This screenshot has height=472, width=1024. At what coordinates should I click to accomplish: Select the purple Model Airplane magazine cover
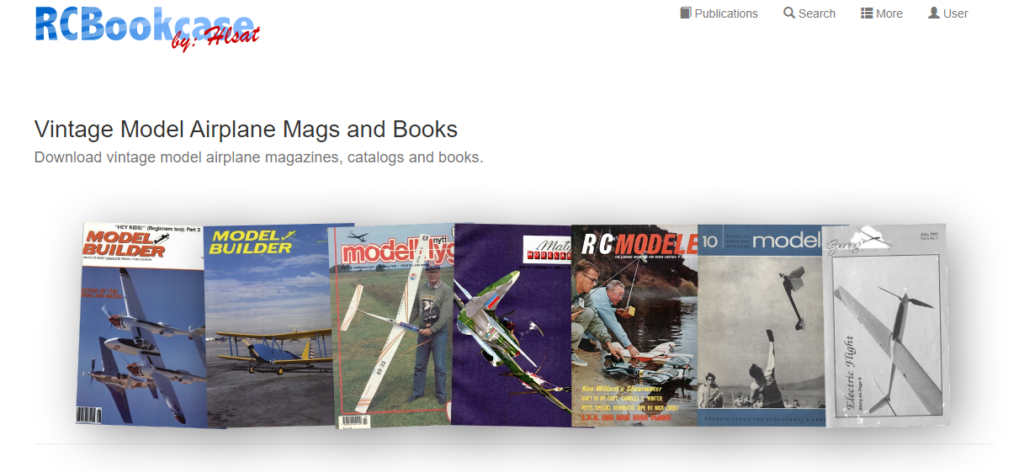[512, 325]
